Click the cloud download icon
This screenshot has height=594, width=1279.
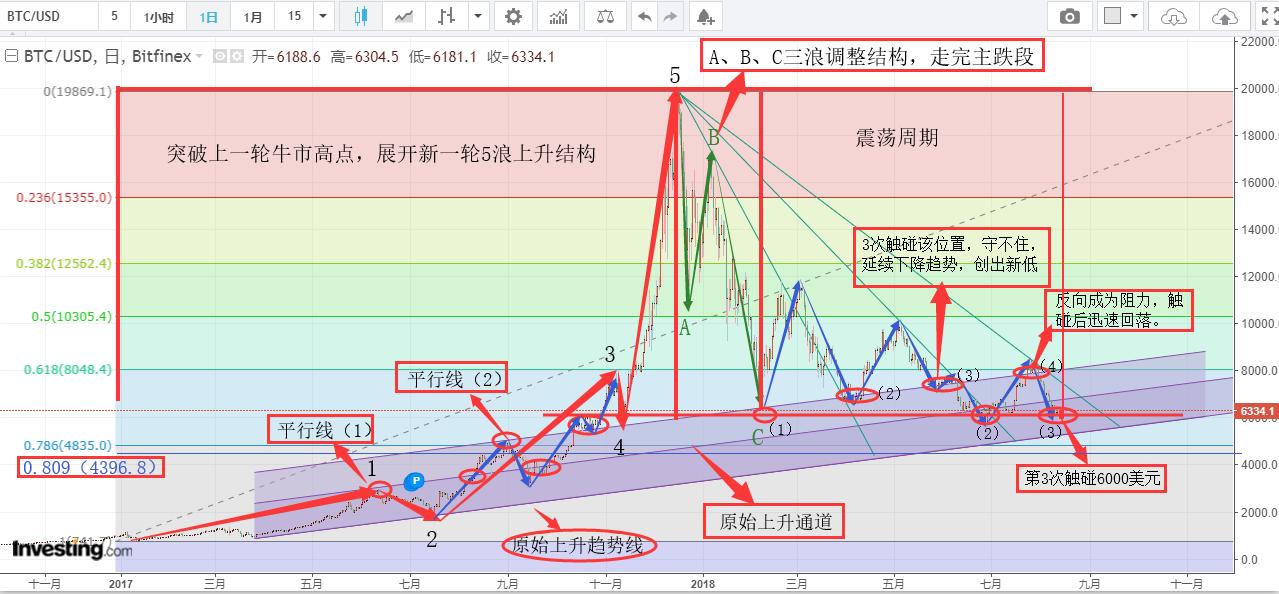pyautogui.click(x=1172, y=16)
